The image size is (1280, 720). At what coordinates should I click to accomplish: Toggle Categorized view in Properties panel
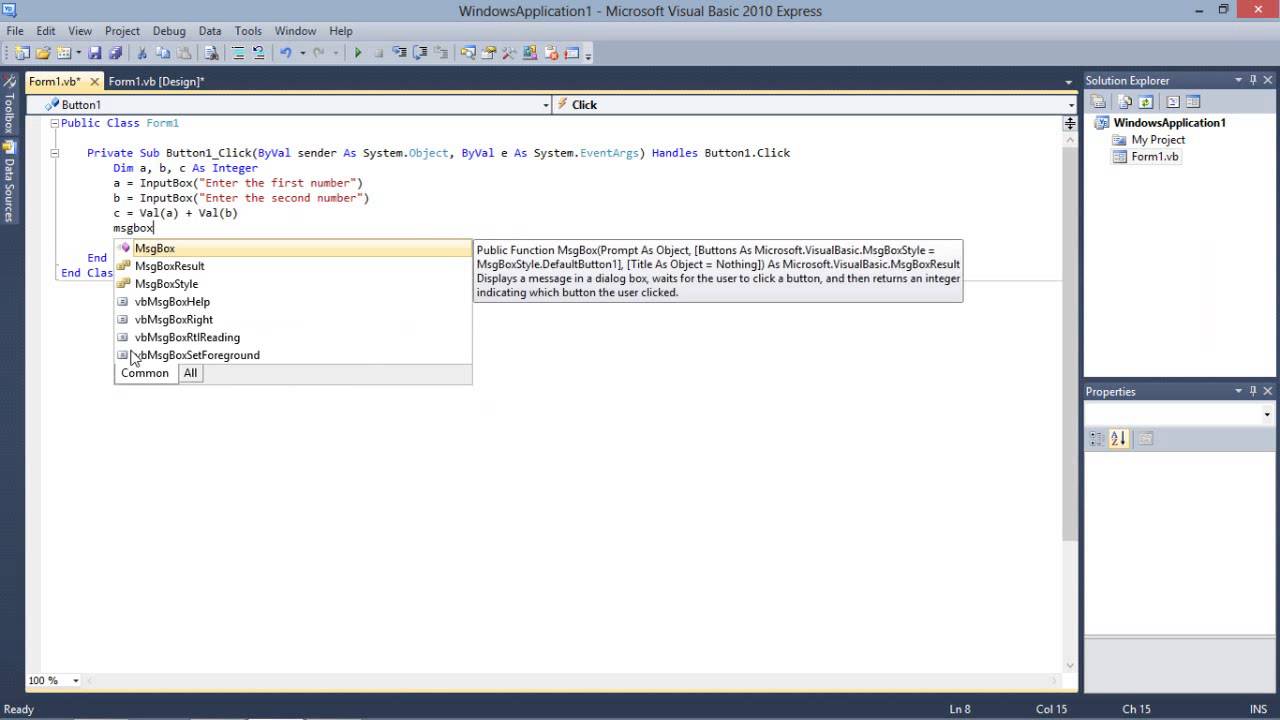[1097, 438]
